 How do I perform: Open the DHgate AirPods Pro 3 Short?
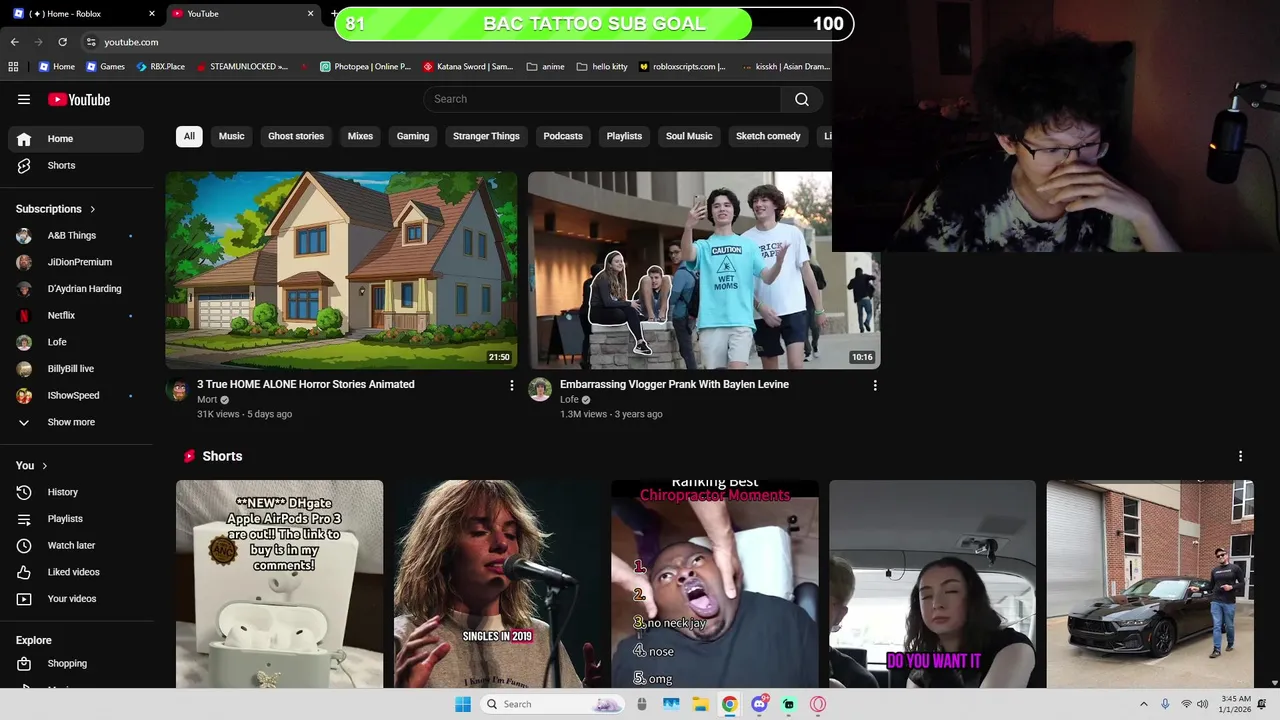(280, 584)
